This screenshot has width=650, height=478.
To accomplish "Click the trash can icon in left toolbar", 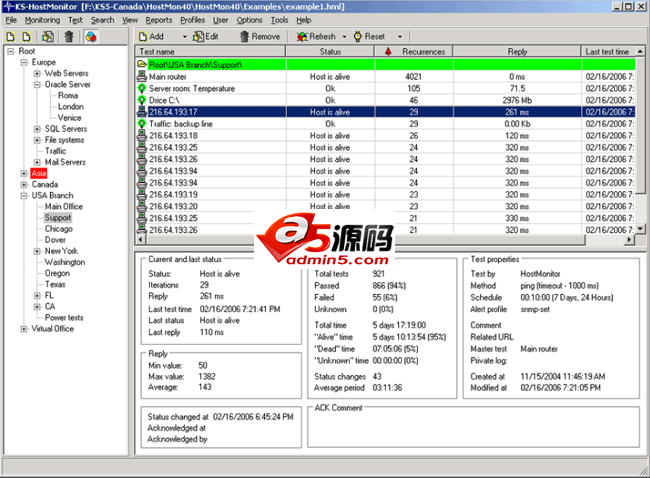I will pos(69,37).
